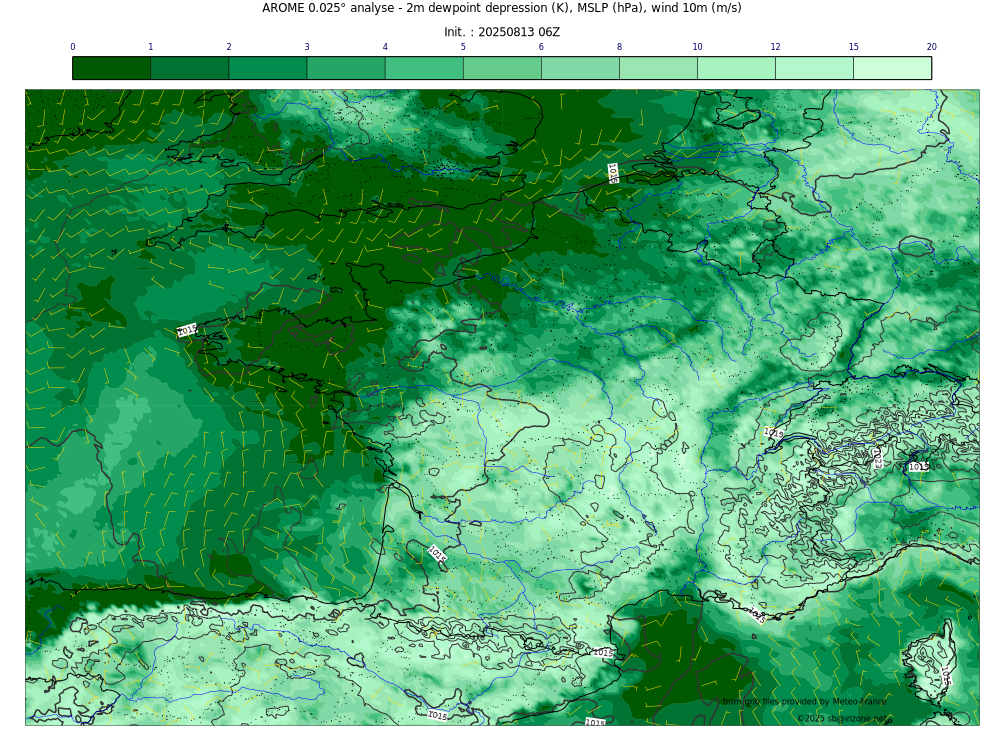Select the 1–2 K colorbar segment
The height and width of the screenshot is (738, 1005).
tap(189, 68)
